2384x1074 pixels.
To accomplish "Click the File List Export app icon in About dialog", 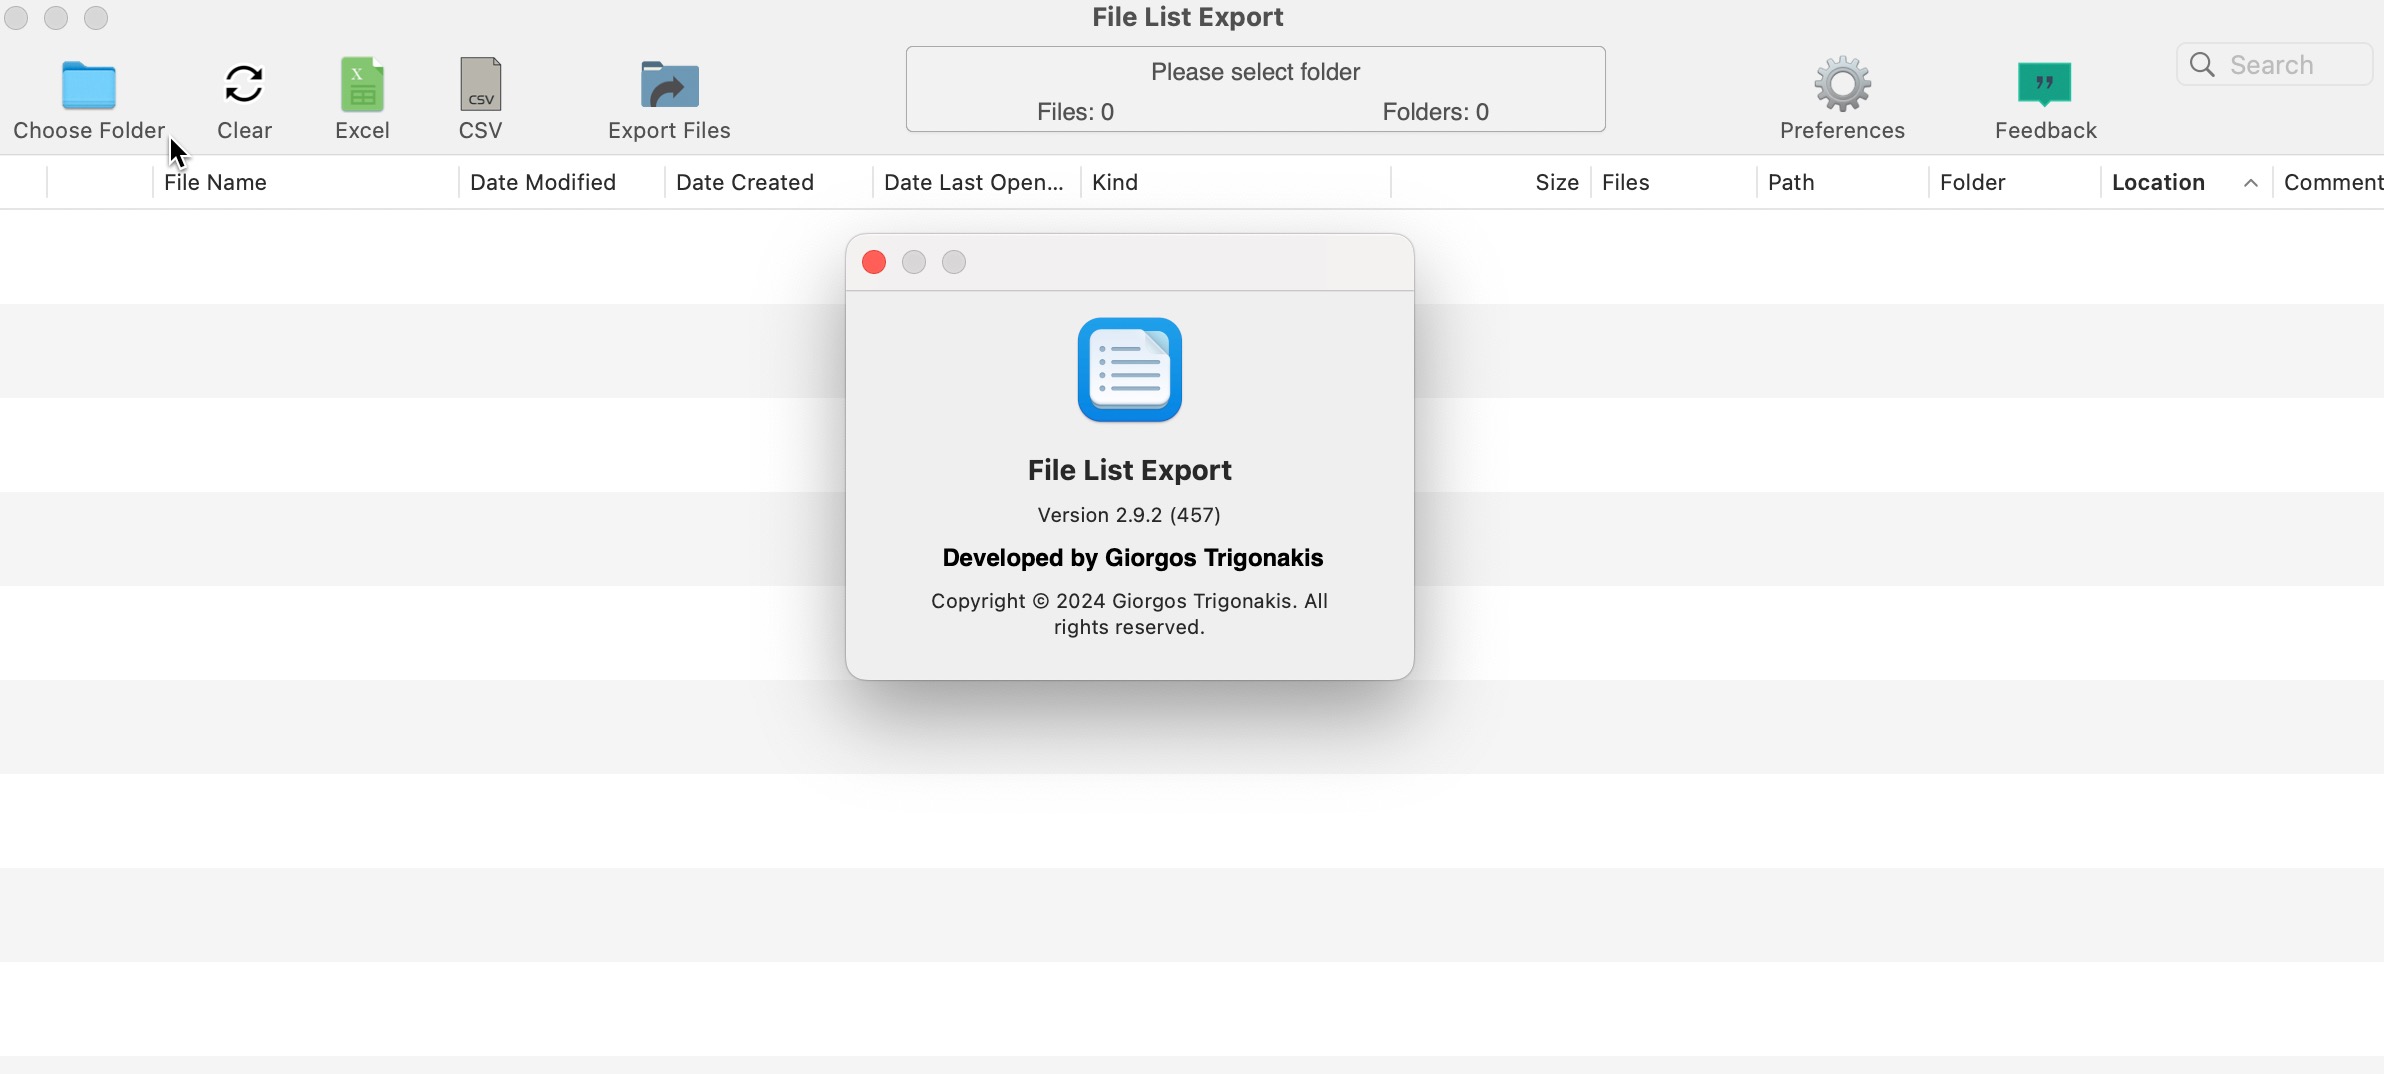I will (x=1130, y=370).
